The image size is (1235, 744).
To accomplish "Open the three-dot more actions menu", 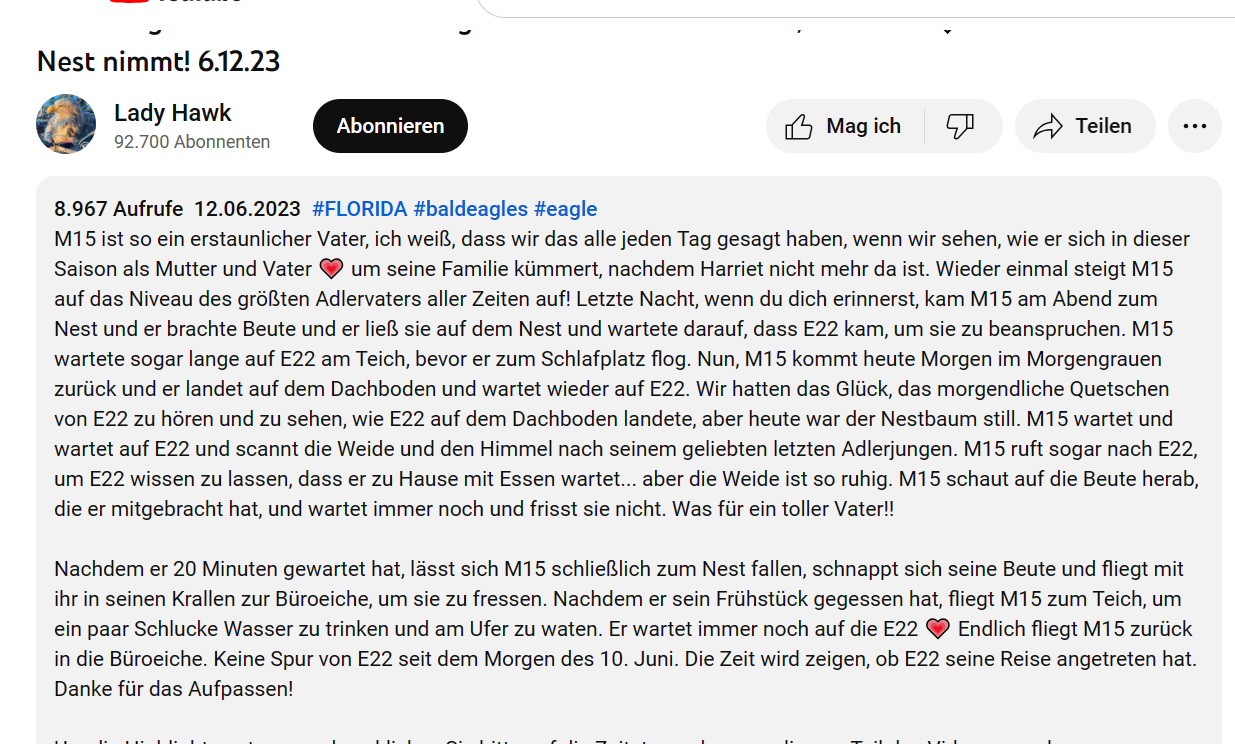I will pyautogui.click(x=1195, y=126).
